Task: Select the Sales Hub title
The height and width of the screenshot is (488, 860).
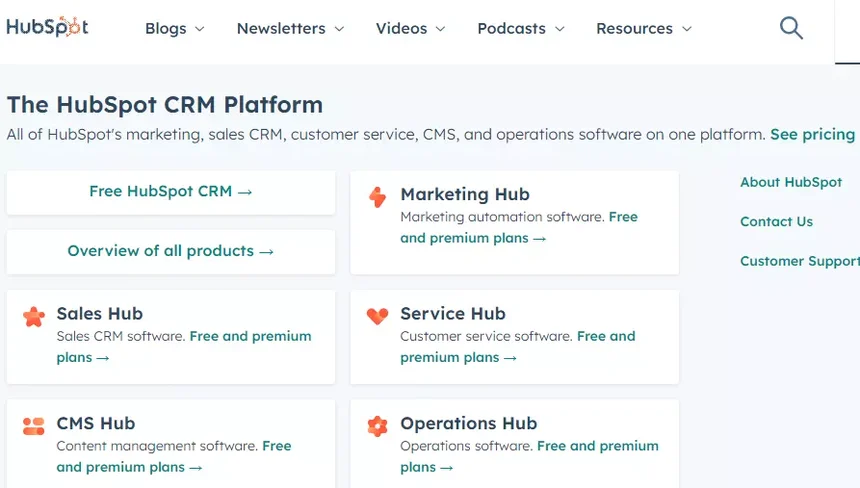Action: click(100, 314)
